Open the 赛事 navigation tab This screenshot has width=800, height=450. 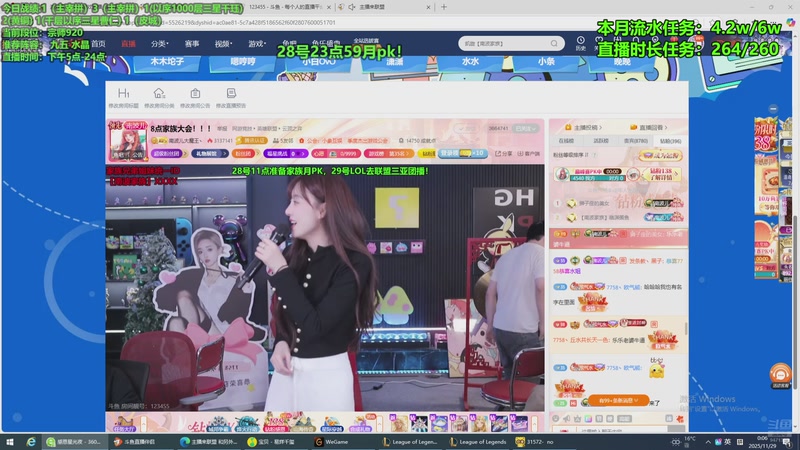[192, 44]
